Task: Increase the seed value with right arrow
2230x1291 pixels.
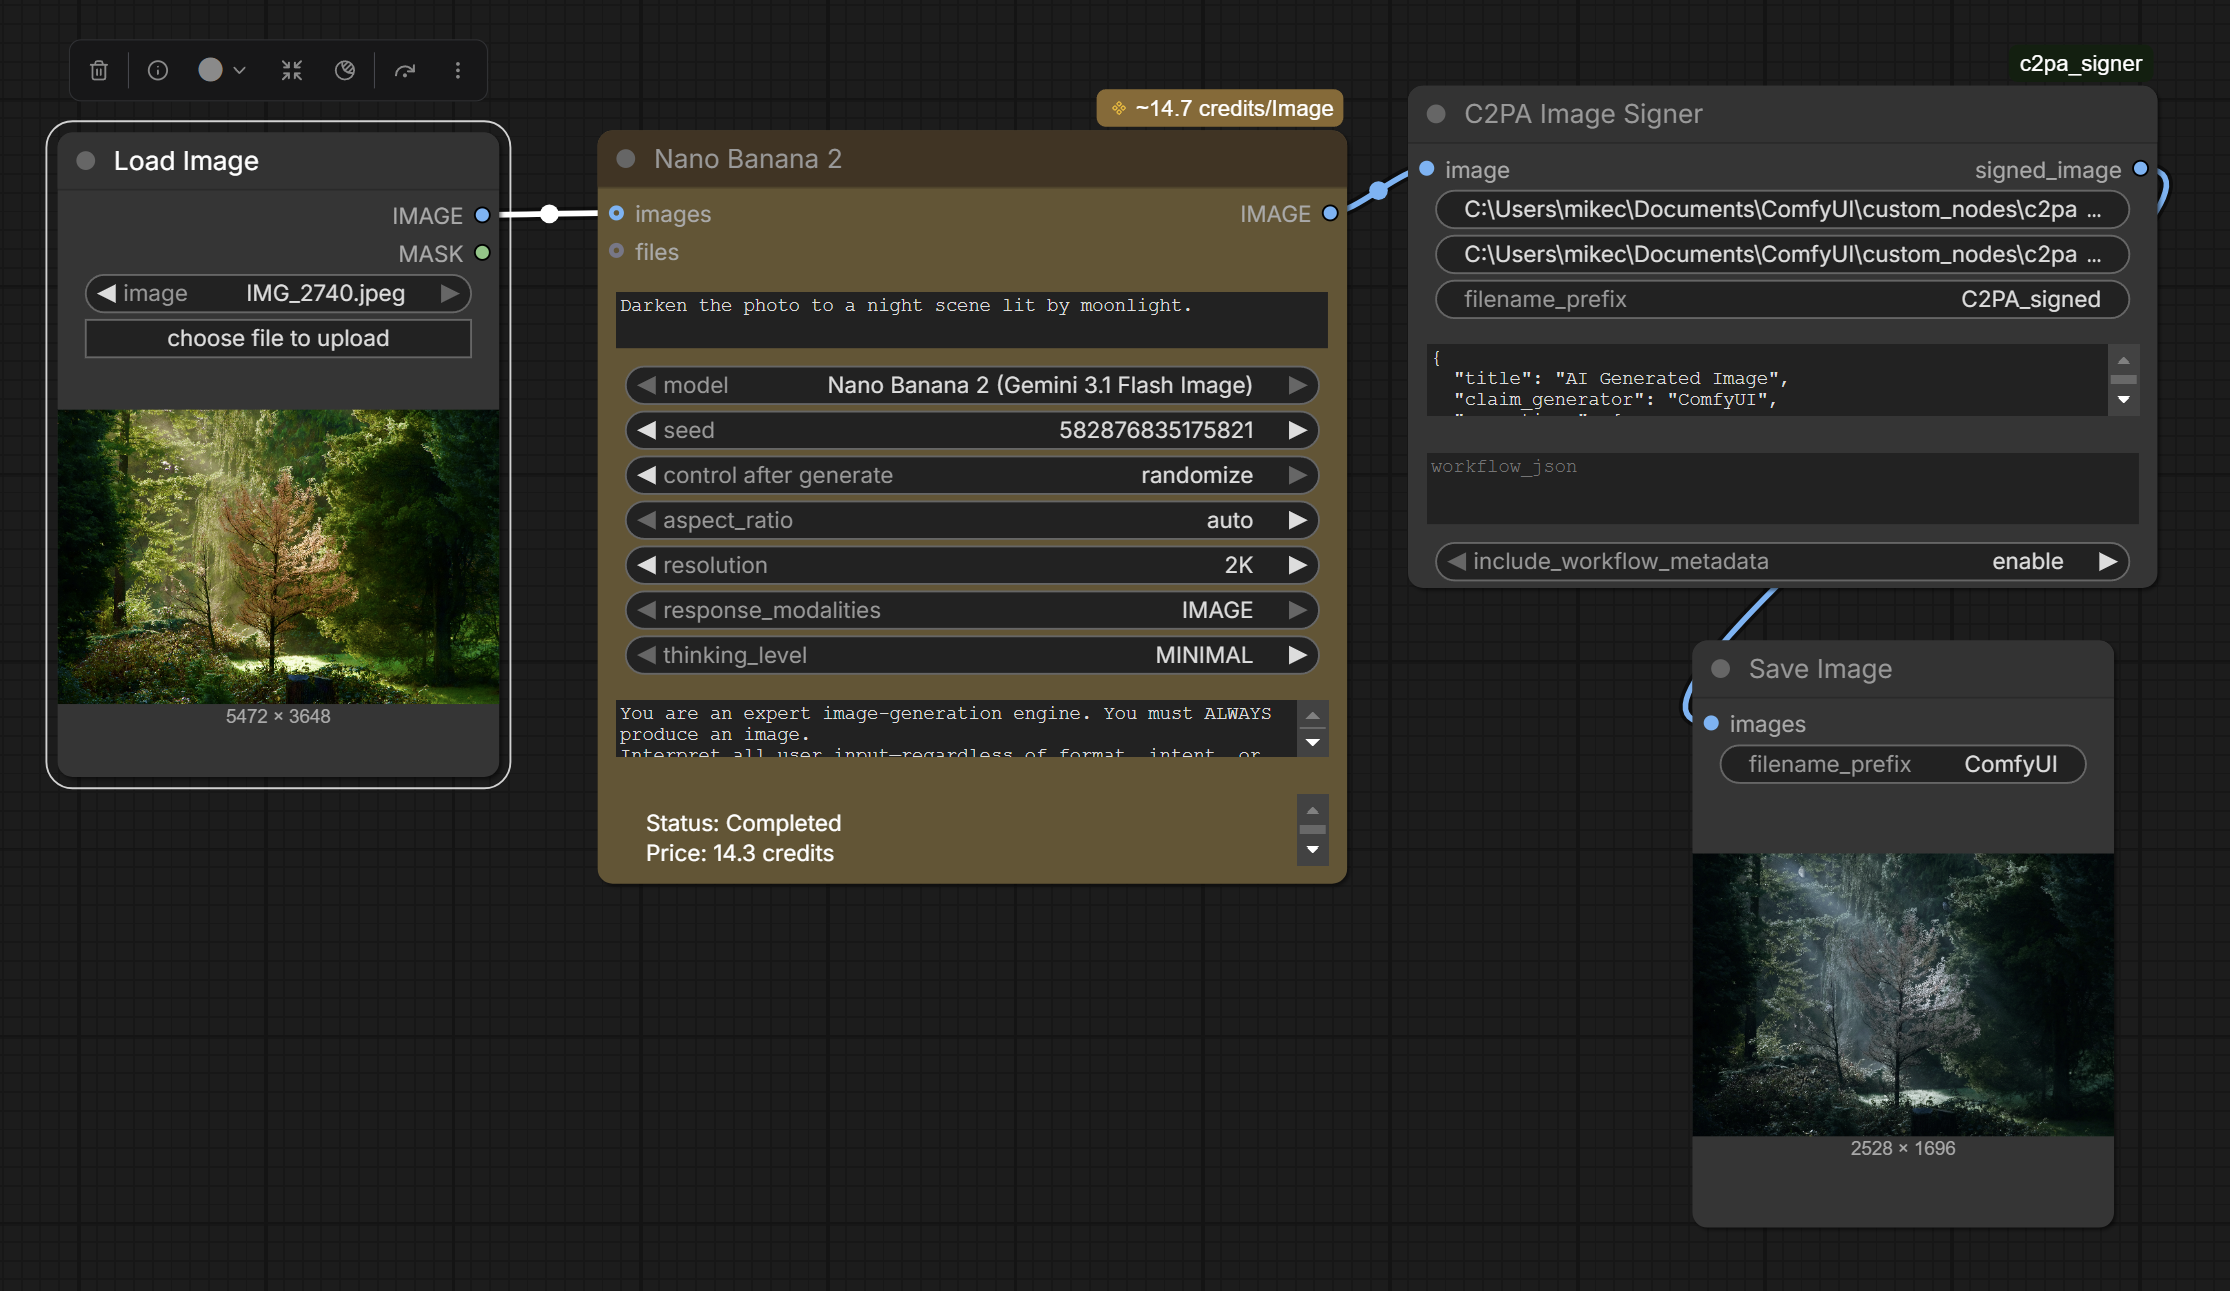Action: pyautogui.click(x=1297, y=430)
